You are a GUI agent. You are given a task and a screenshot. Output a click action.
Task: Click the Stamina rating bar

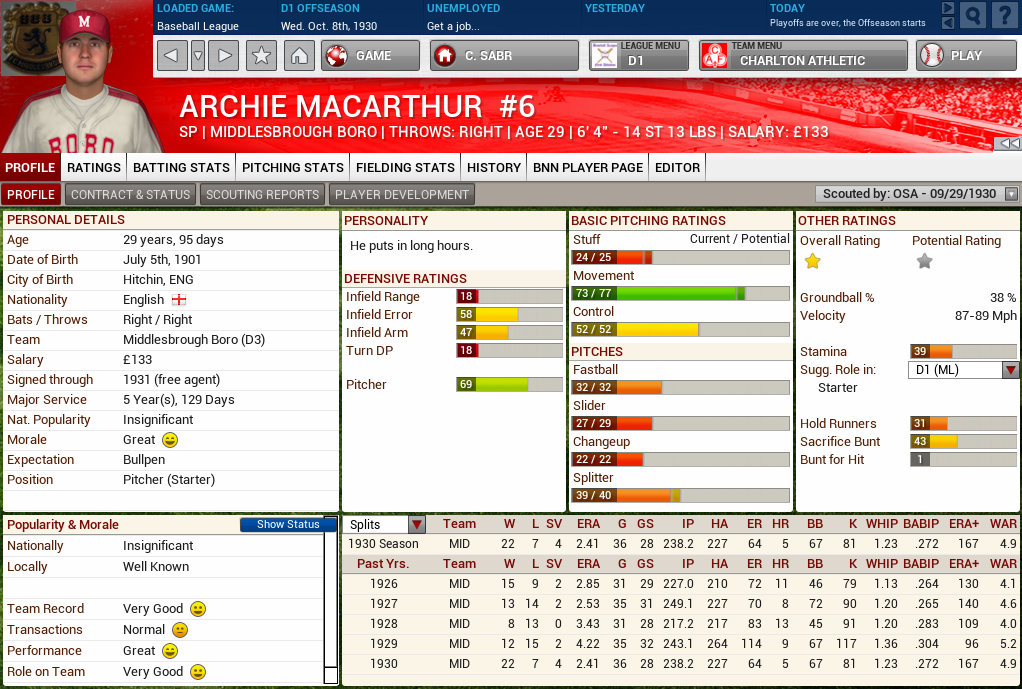click(963, 352)
